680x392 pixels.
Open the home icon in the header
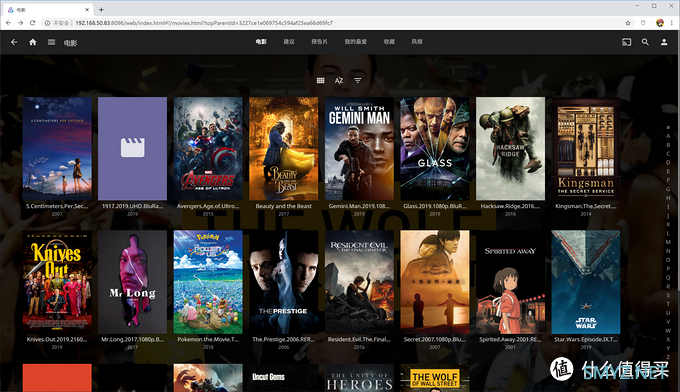(33, 42)
